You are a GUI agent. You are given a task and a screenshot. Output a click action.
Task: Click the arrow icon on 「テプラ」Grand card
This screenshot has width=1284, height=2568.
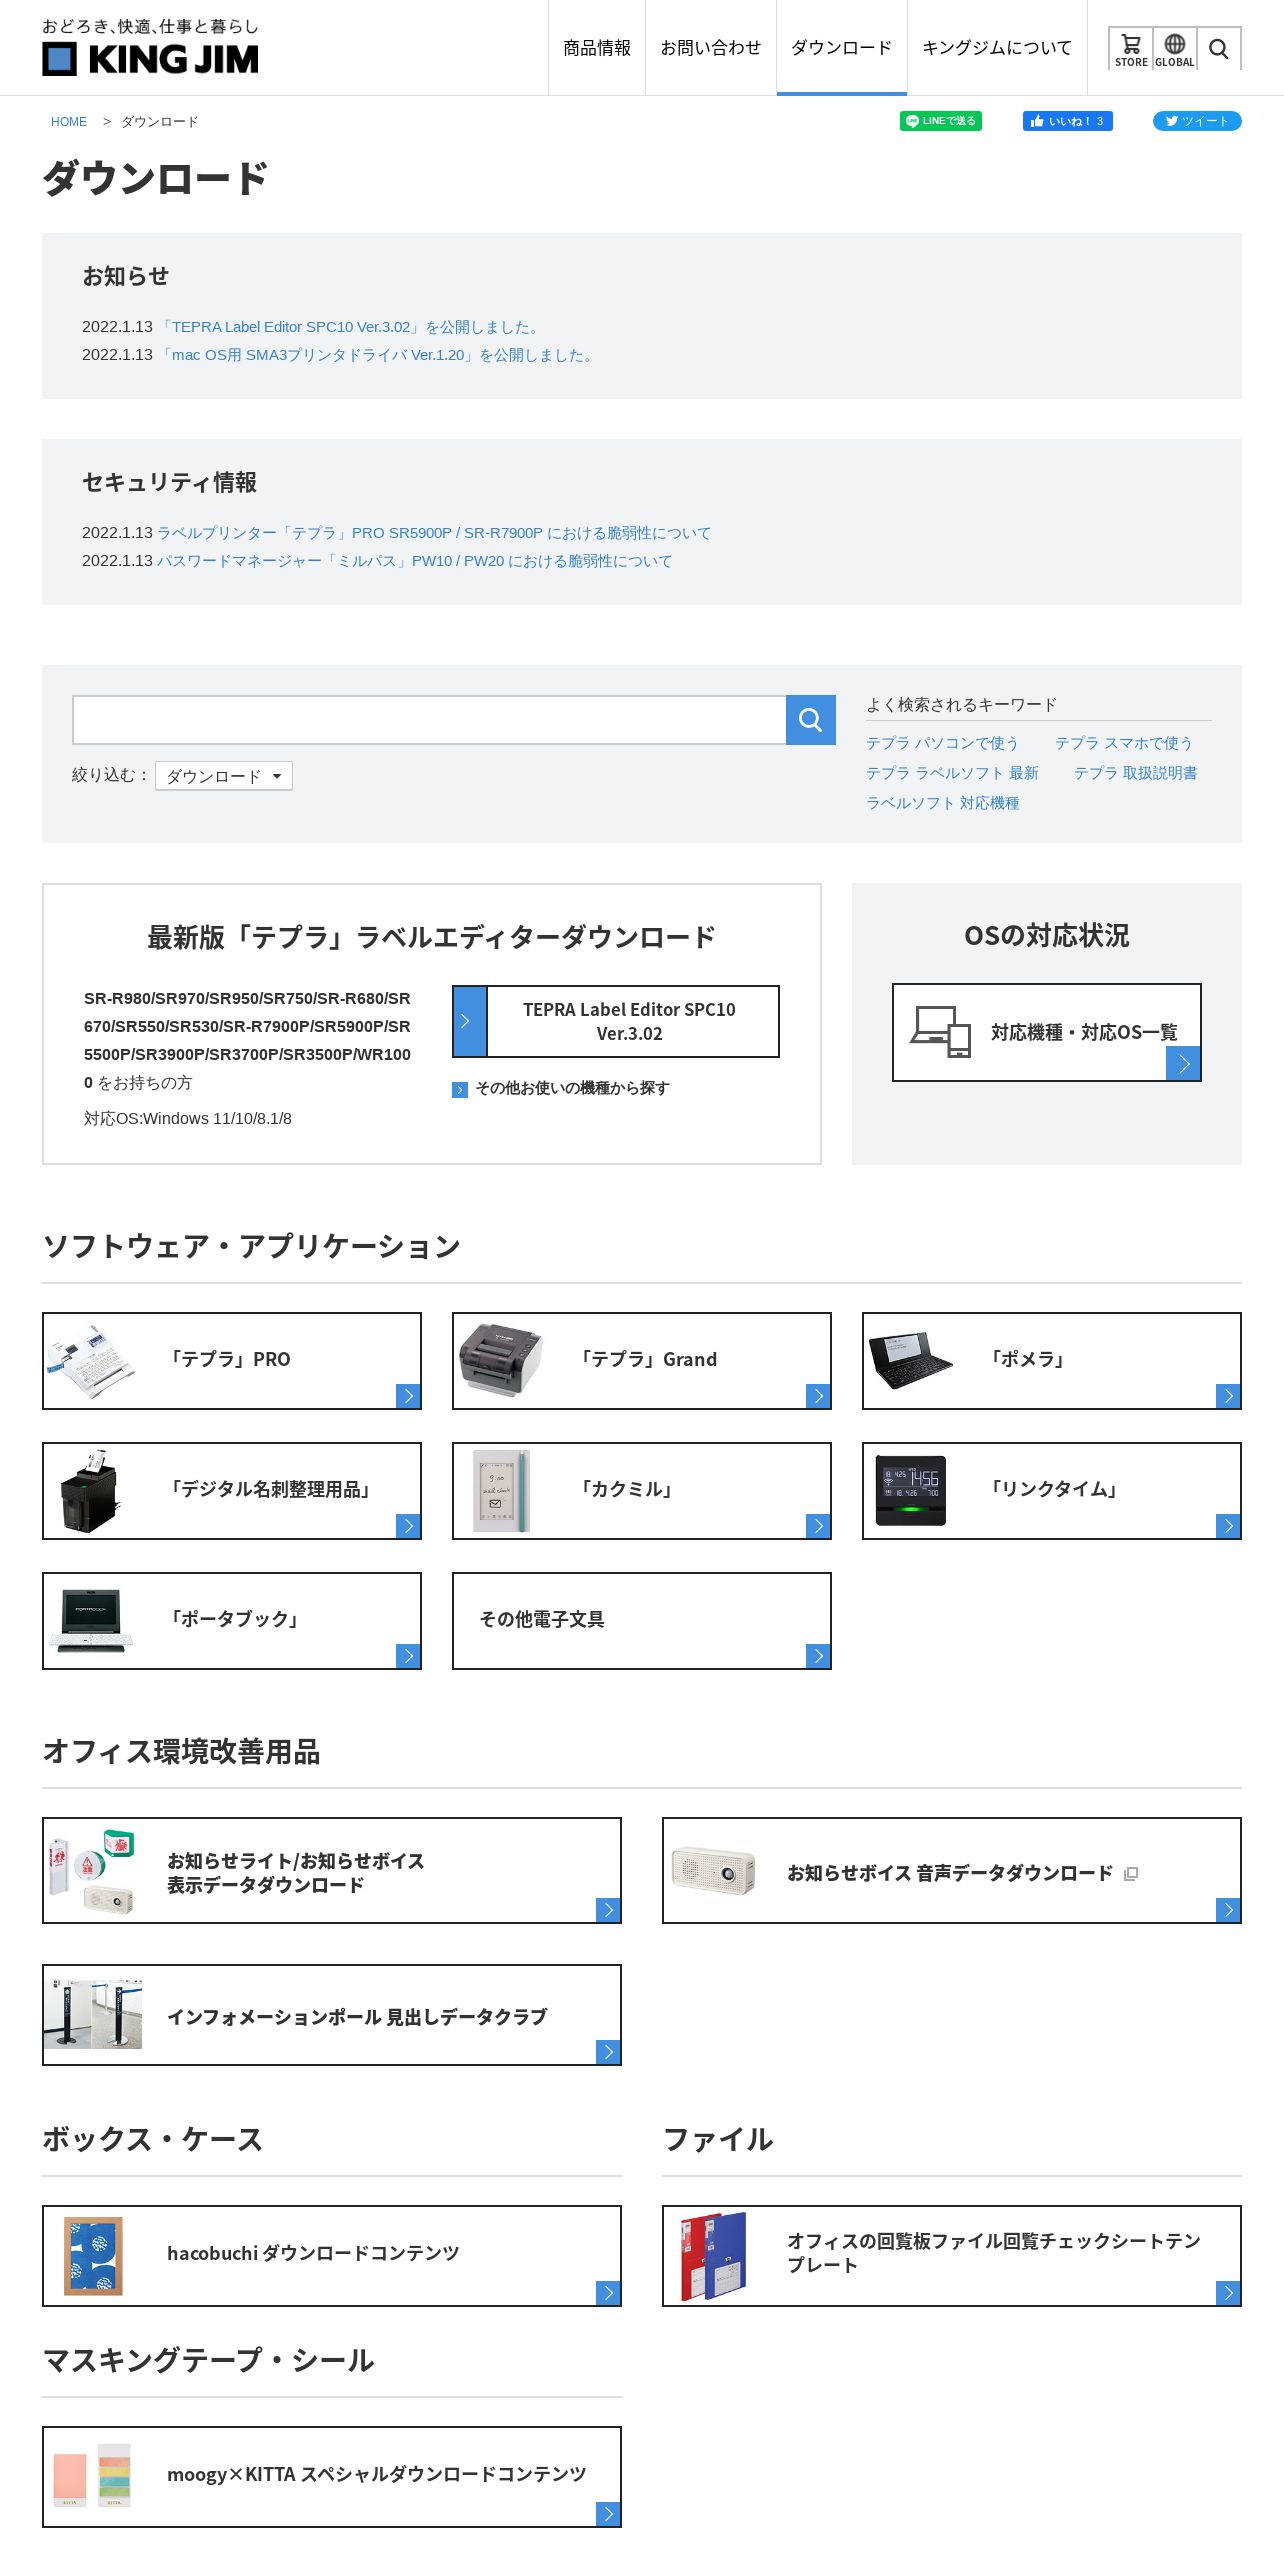click(818, 1396)
